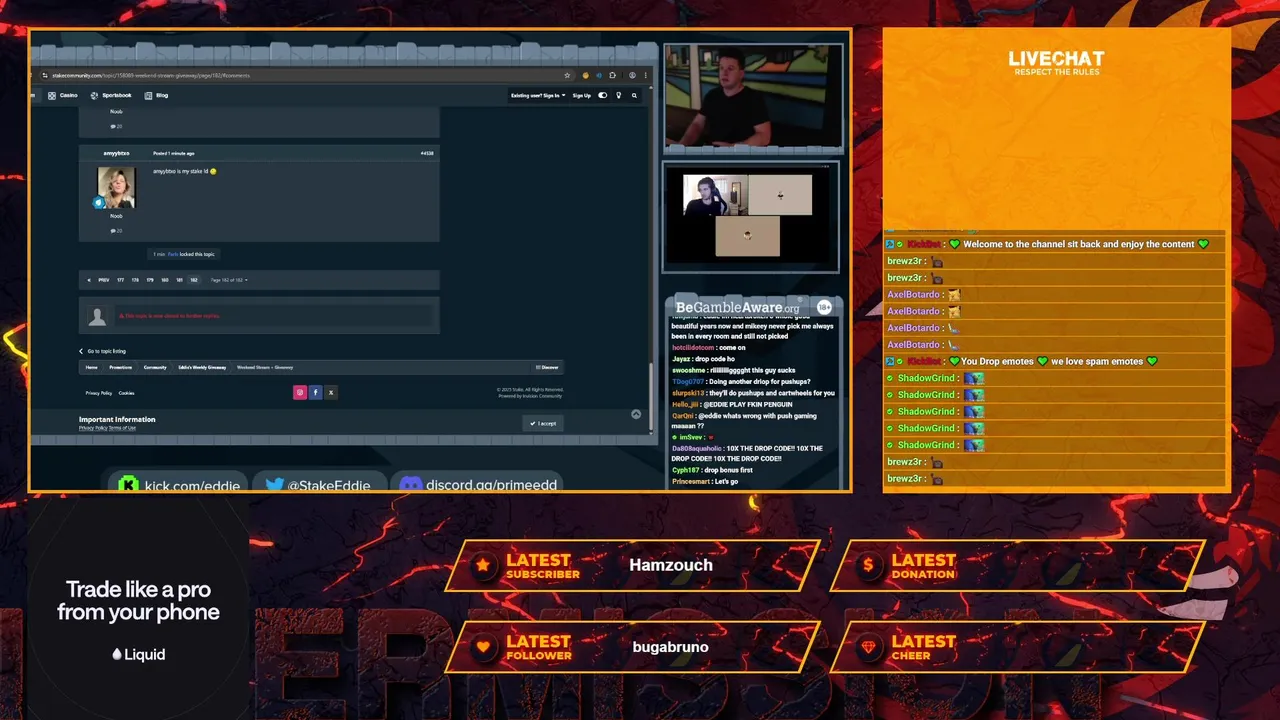Open the browser extensions puzzle icon
The width and height of the screenshot is (1280, 720).
[612, 75]
